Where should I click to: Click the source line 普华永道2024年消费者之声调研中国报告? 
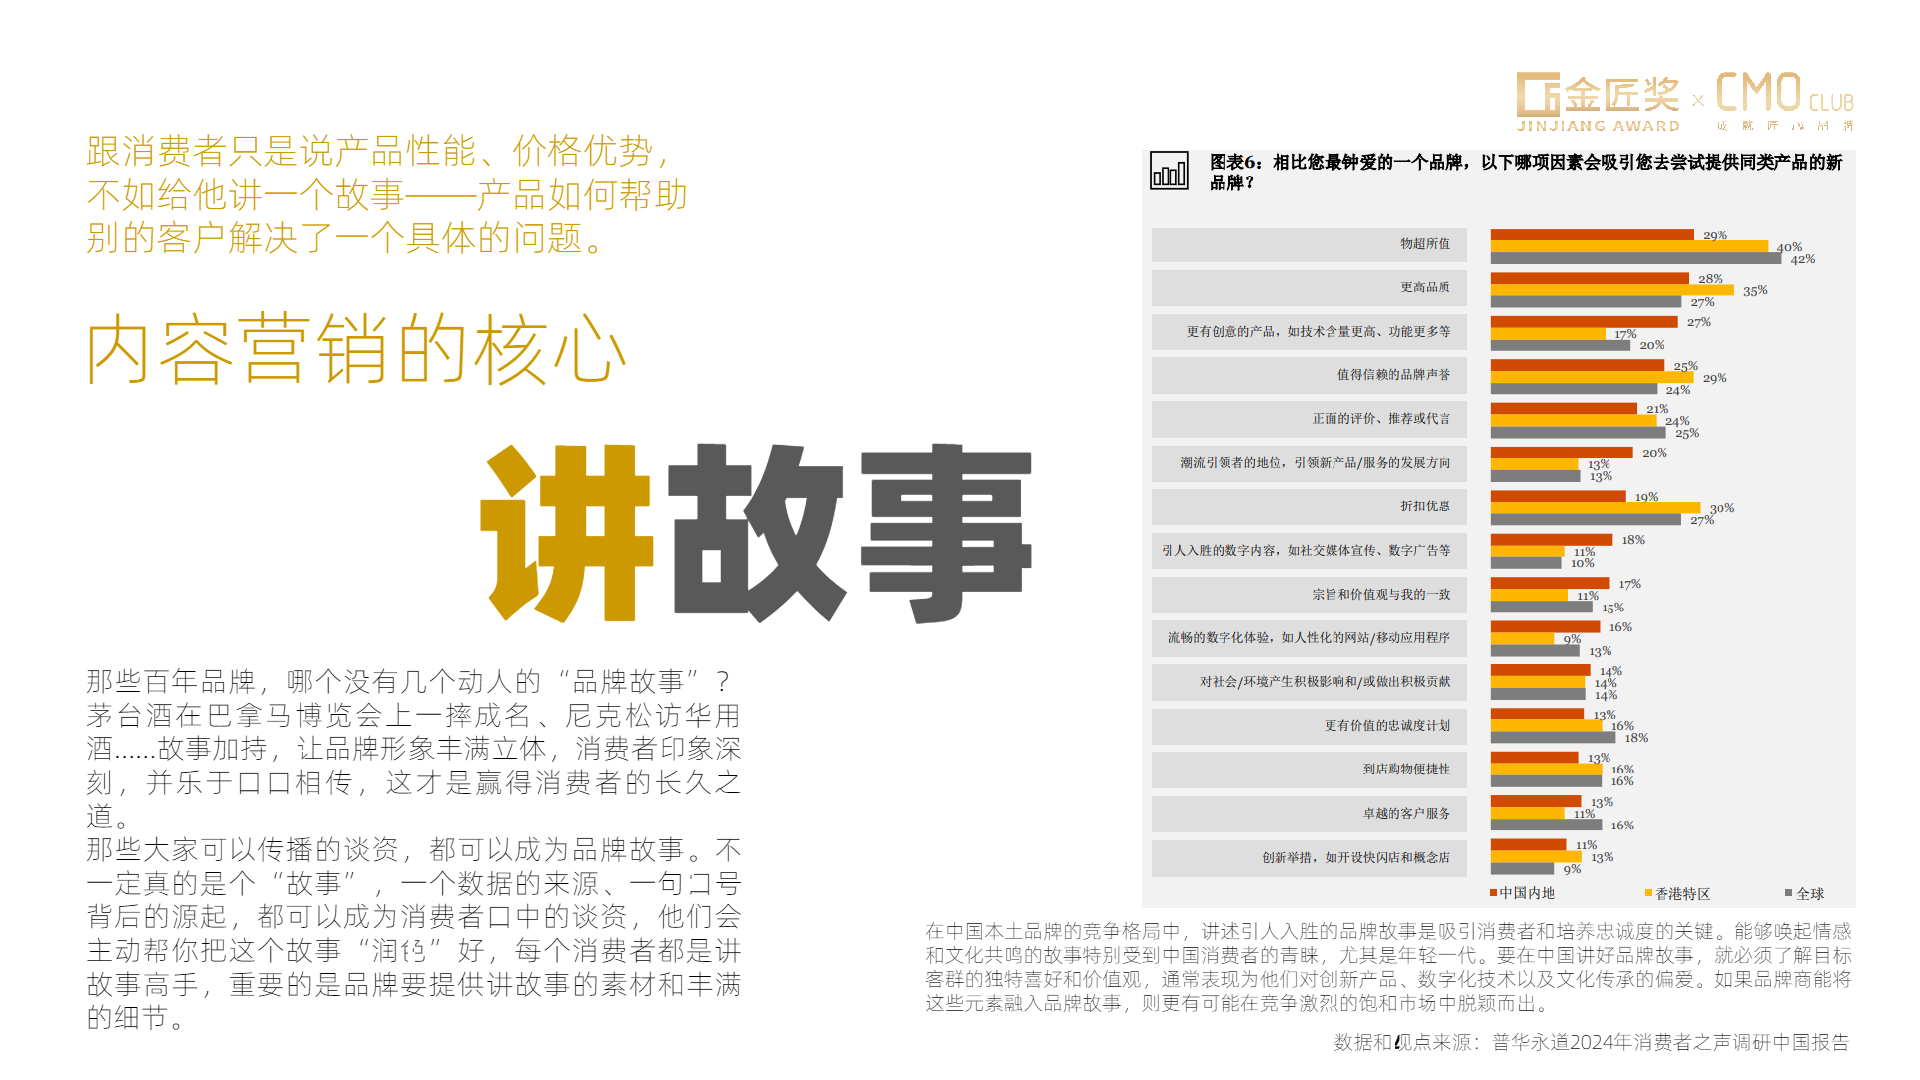[x=1591, y=1042]
